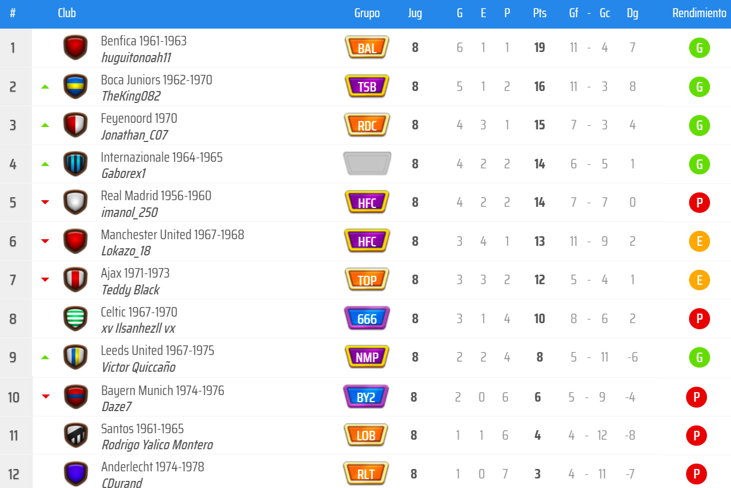Open manager Victor Quiccaño profile
731x488 pixels.
pos(138,367)
